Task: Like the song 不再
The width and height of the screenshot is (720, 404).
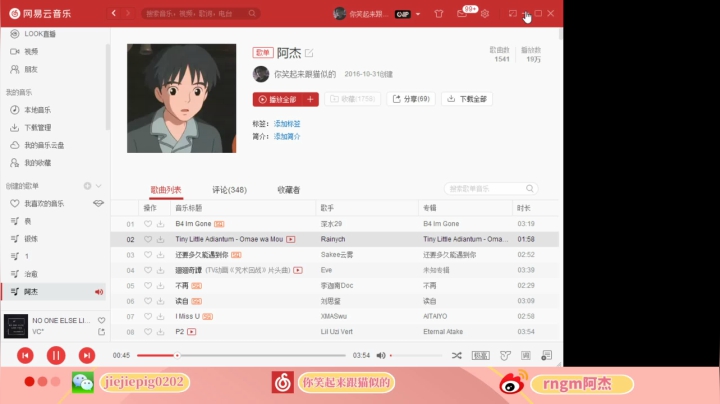Action: pos(148,286)
